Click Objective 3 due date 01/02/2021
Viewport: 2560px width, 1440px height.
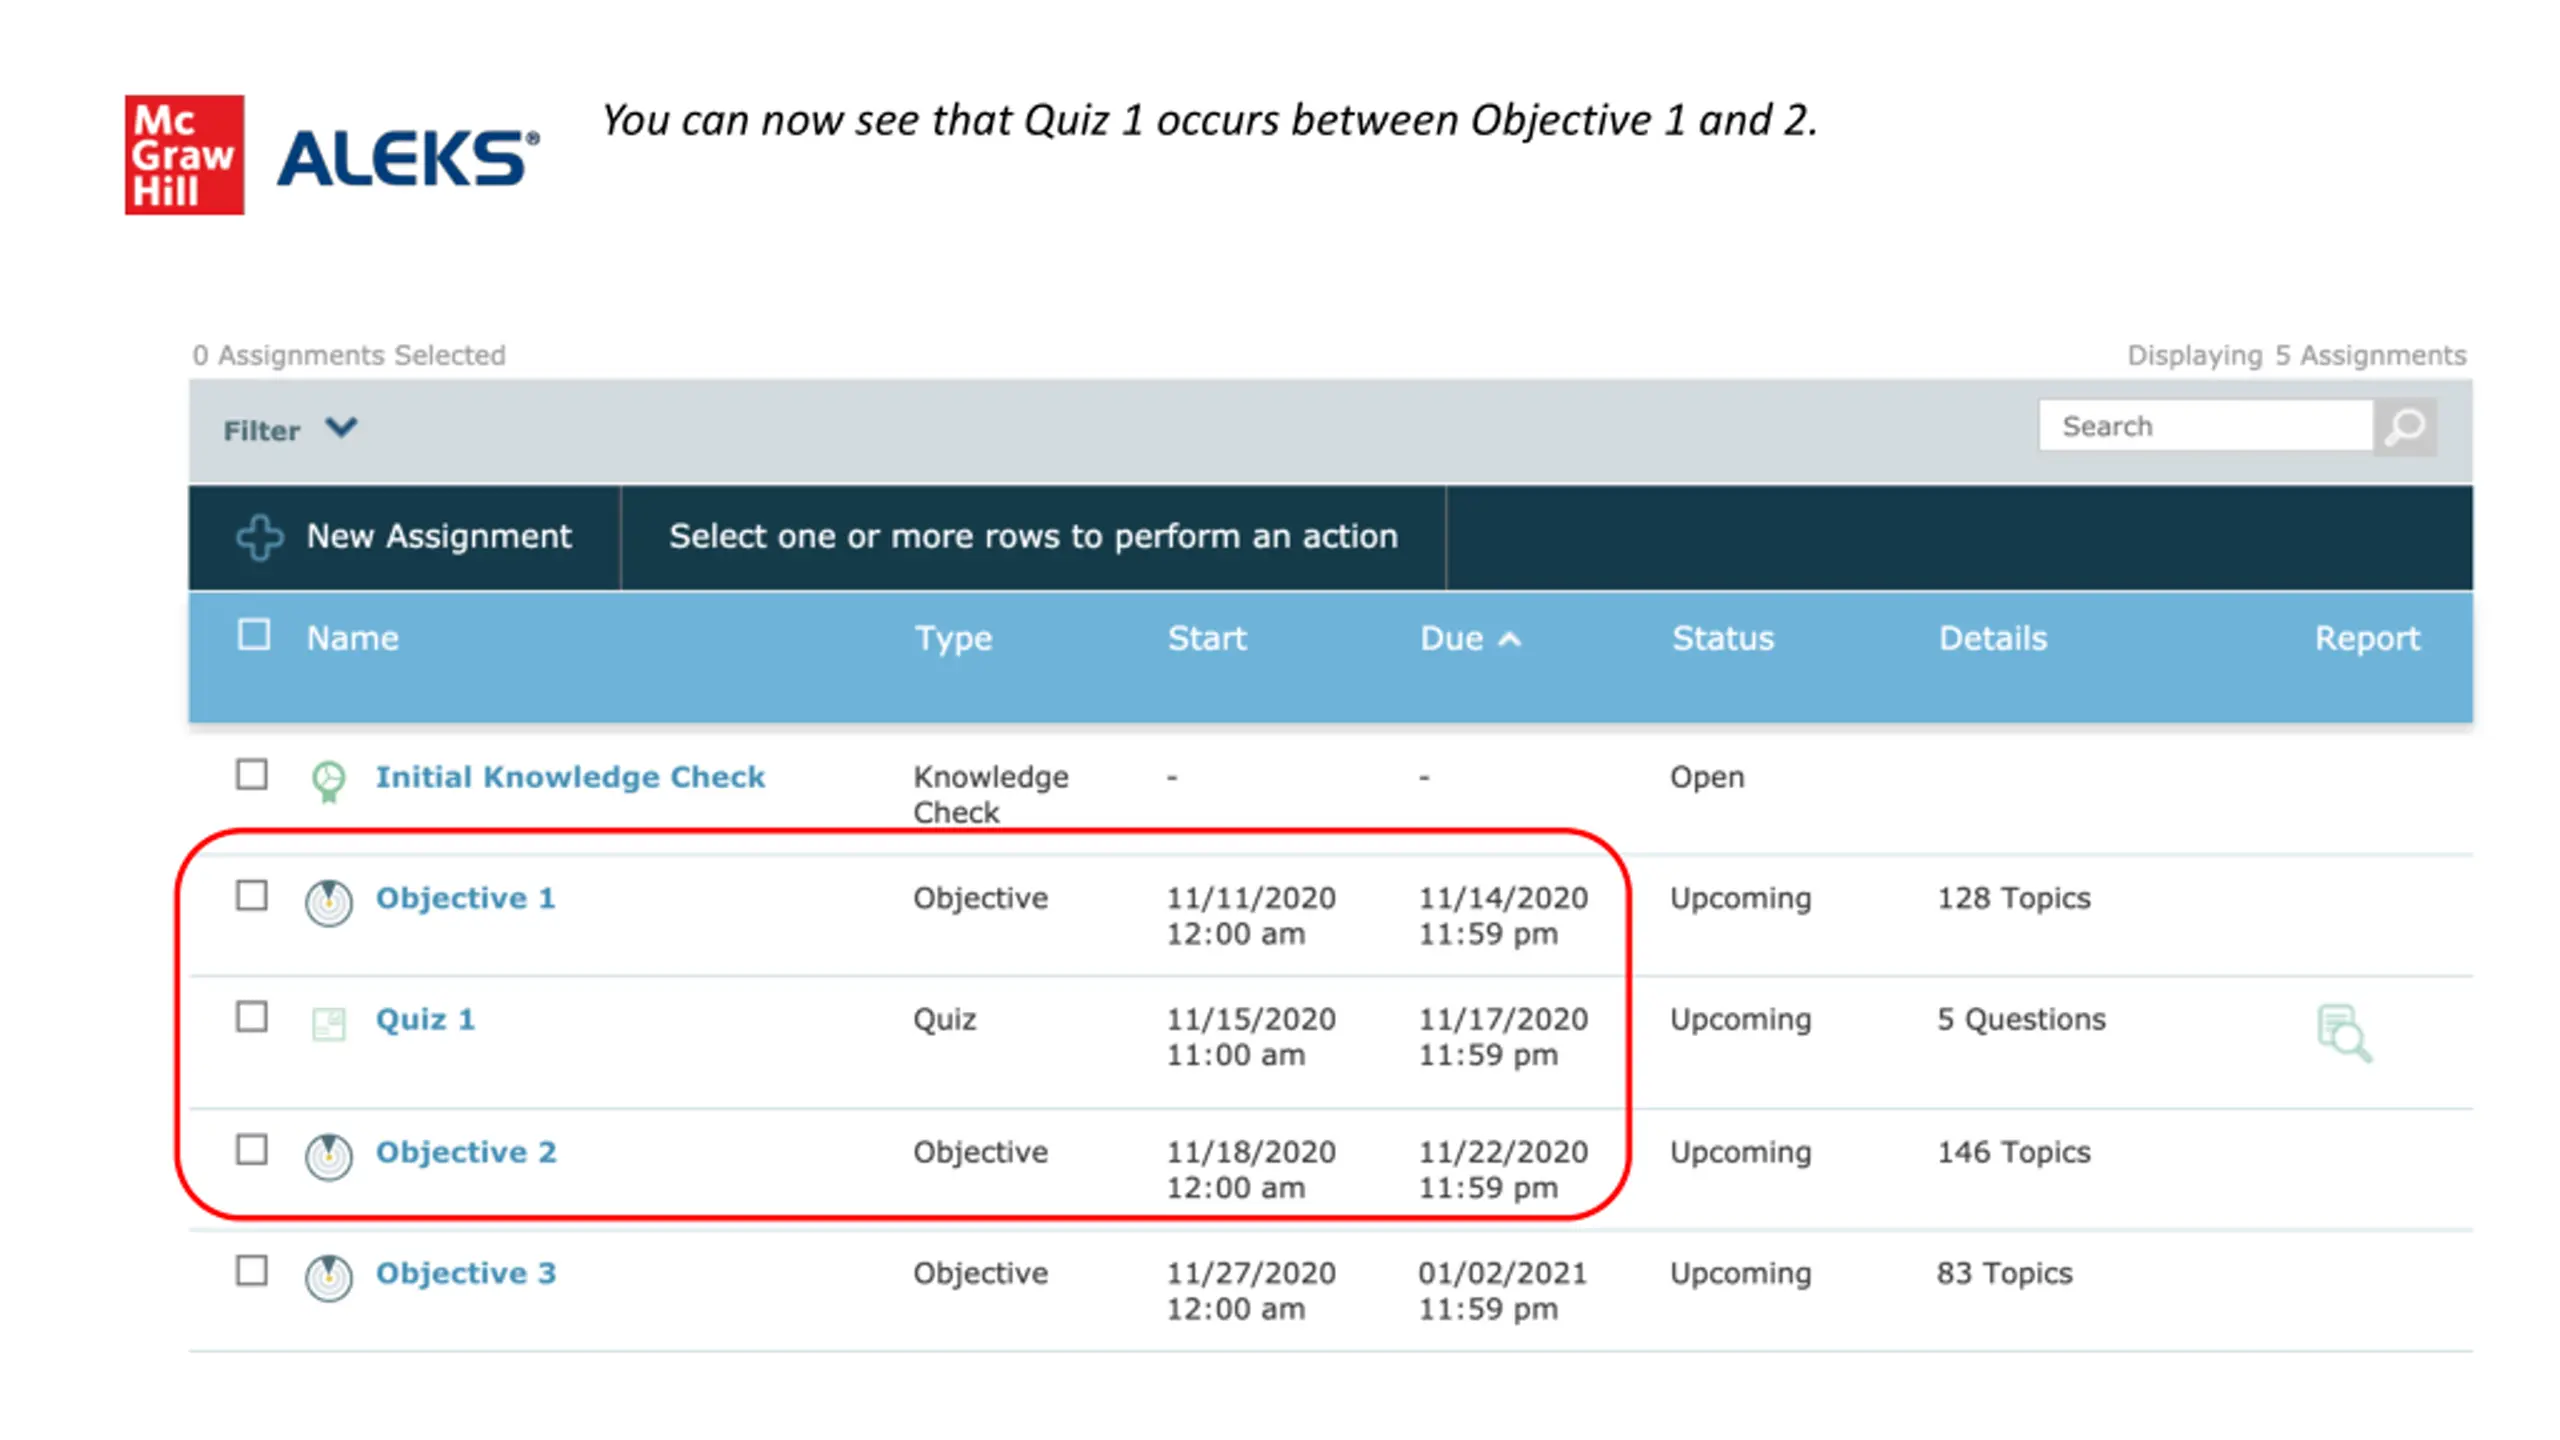pos(1502,1273)
